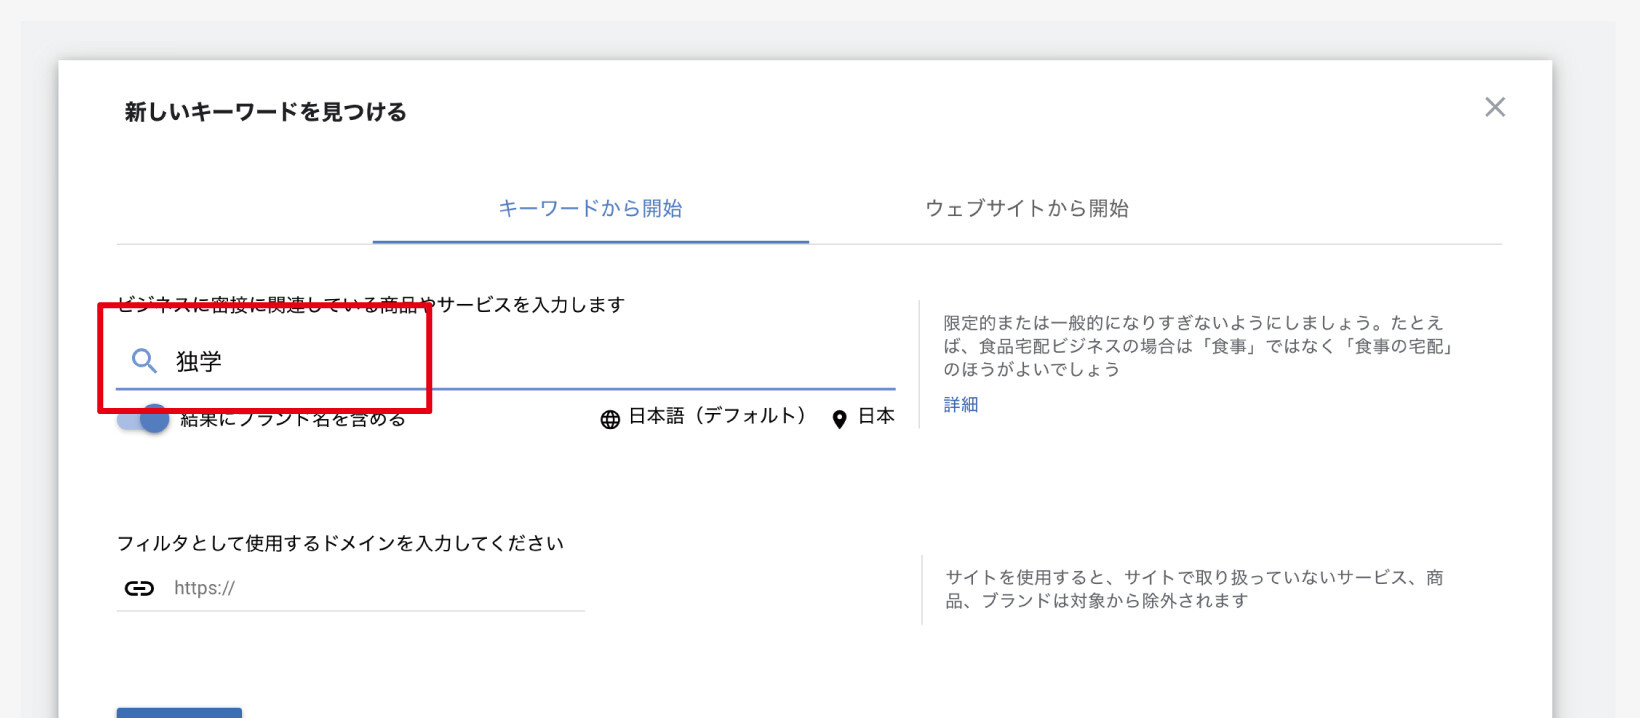Screen dimensions: 1640x718
Task: Open the 日本語（デフォルト）language selector
Action: (716, 416)
